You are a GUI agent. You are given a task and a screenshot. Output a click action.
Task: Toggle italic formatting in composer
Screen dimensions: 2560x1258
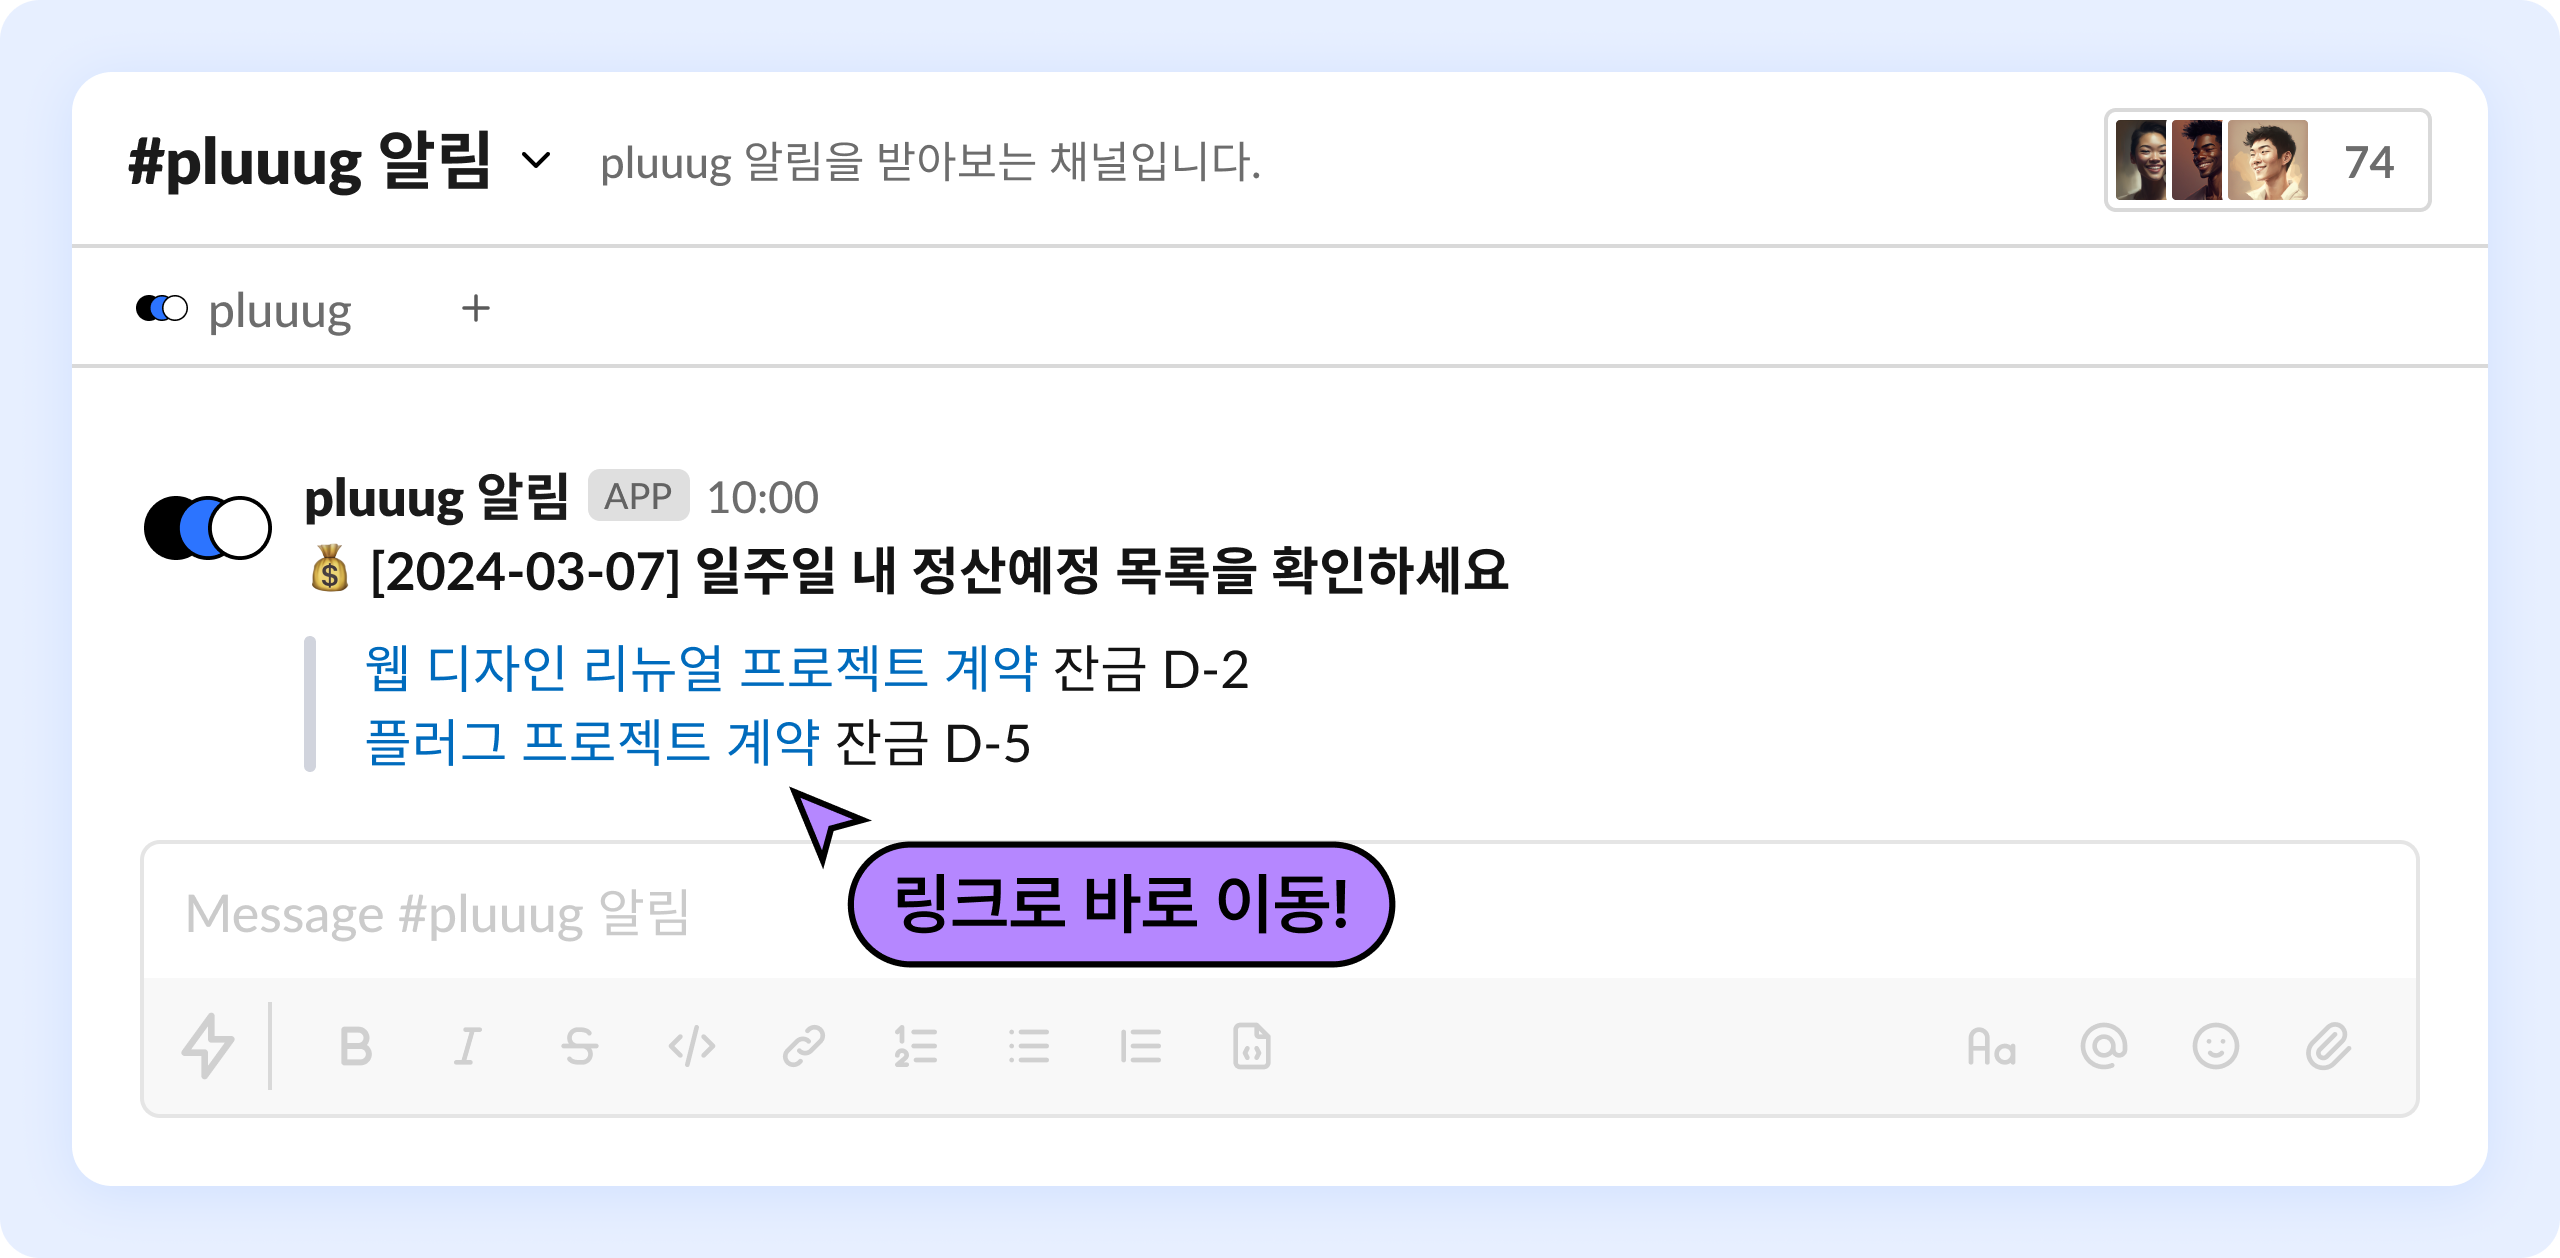(467, 1047)
